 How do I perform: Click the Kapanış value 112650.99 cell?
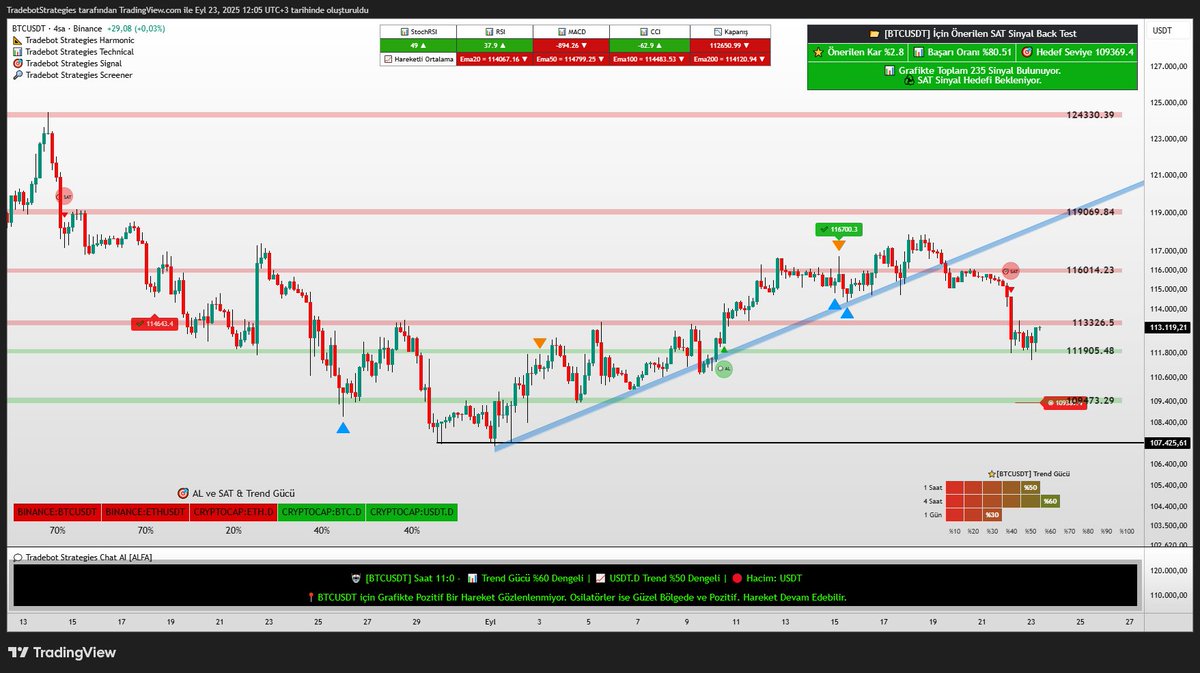[x=730, y=45]
